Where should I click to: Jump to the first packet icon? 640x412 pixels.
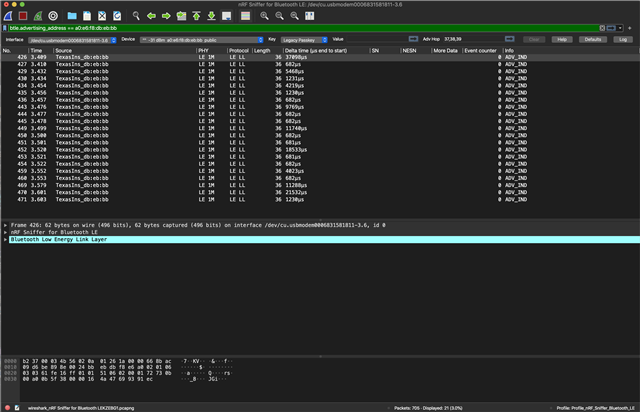click(196, 16)
